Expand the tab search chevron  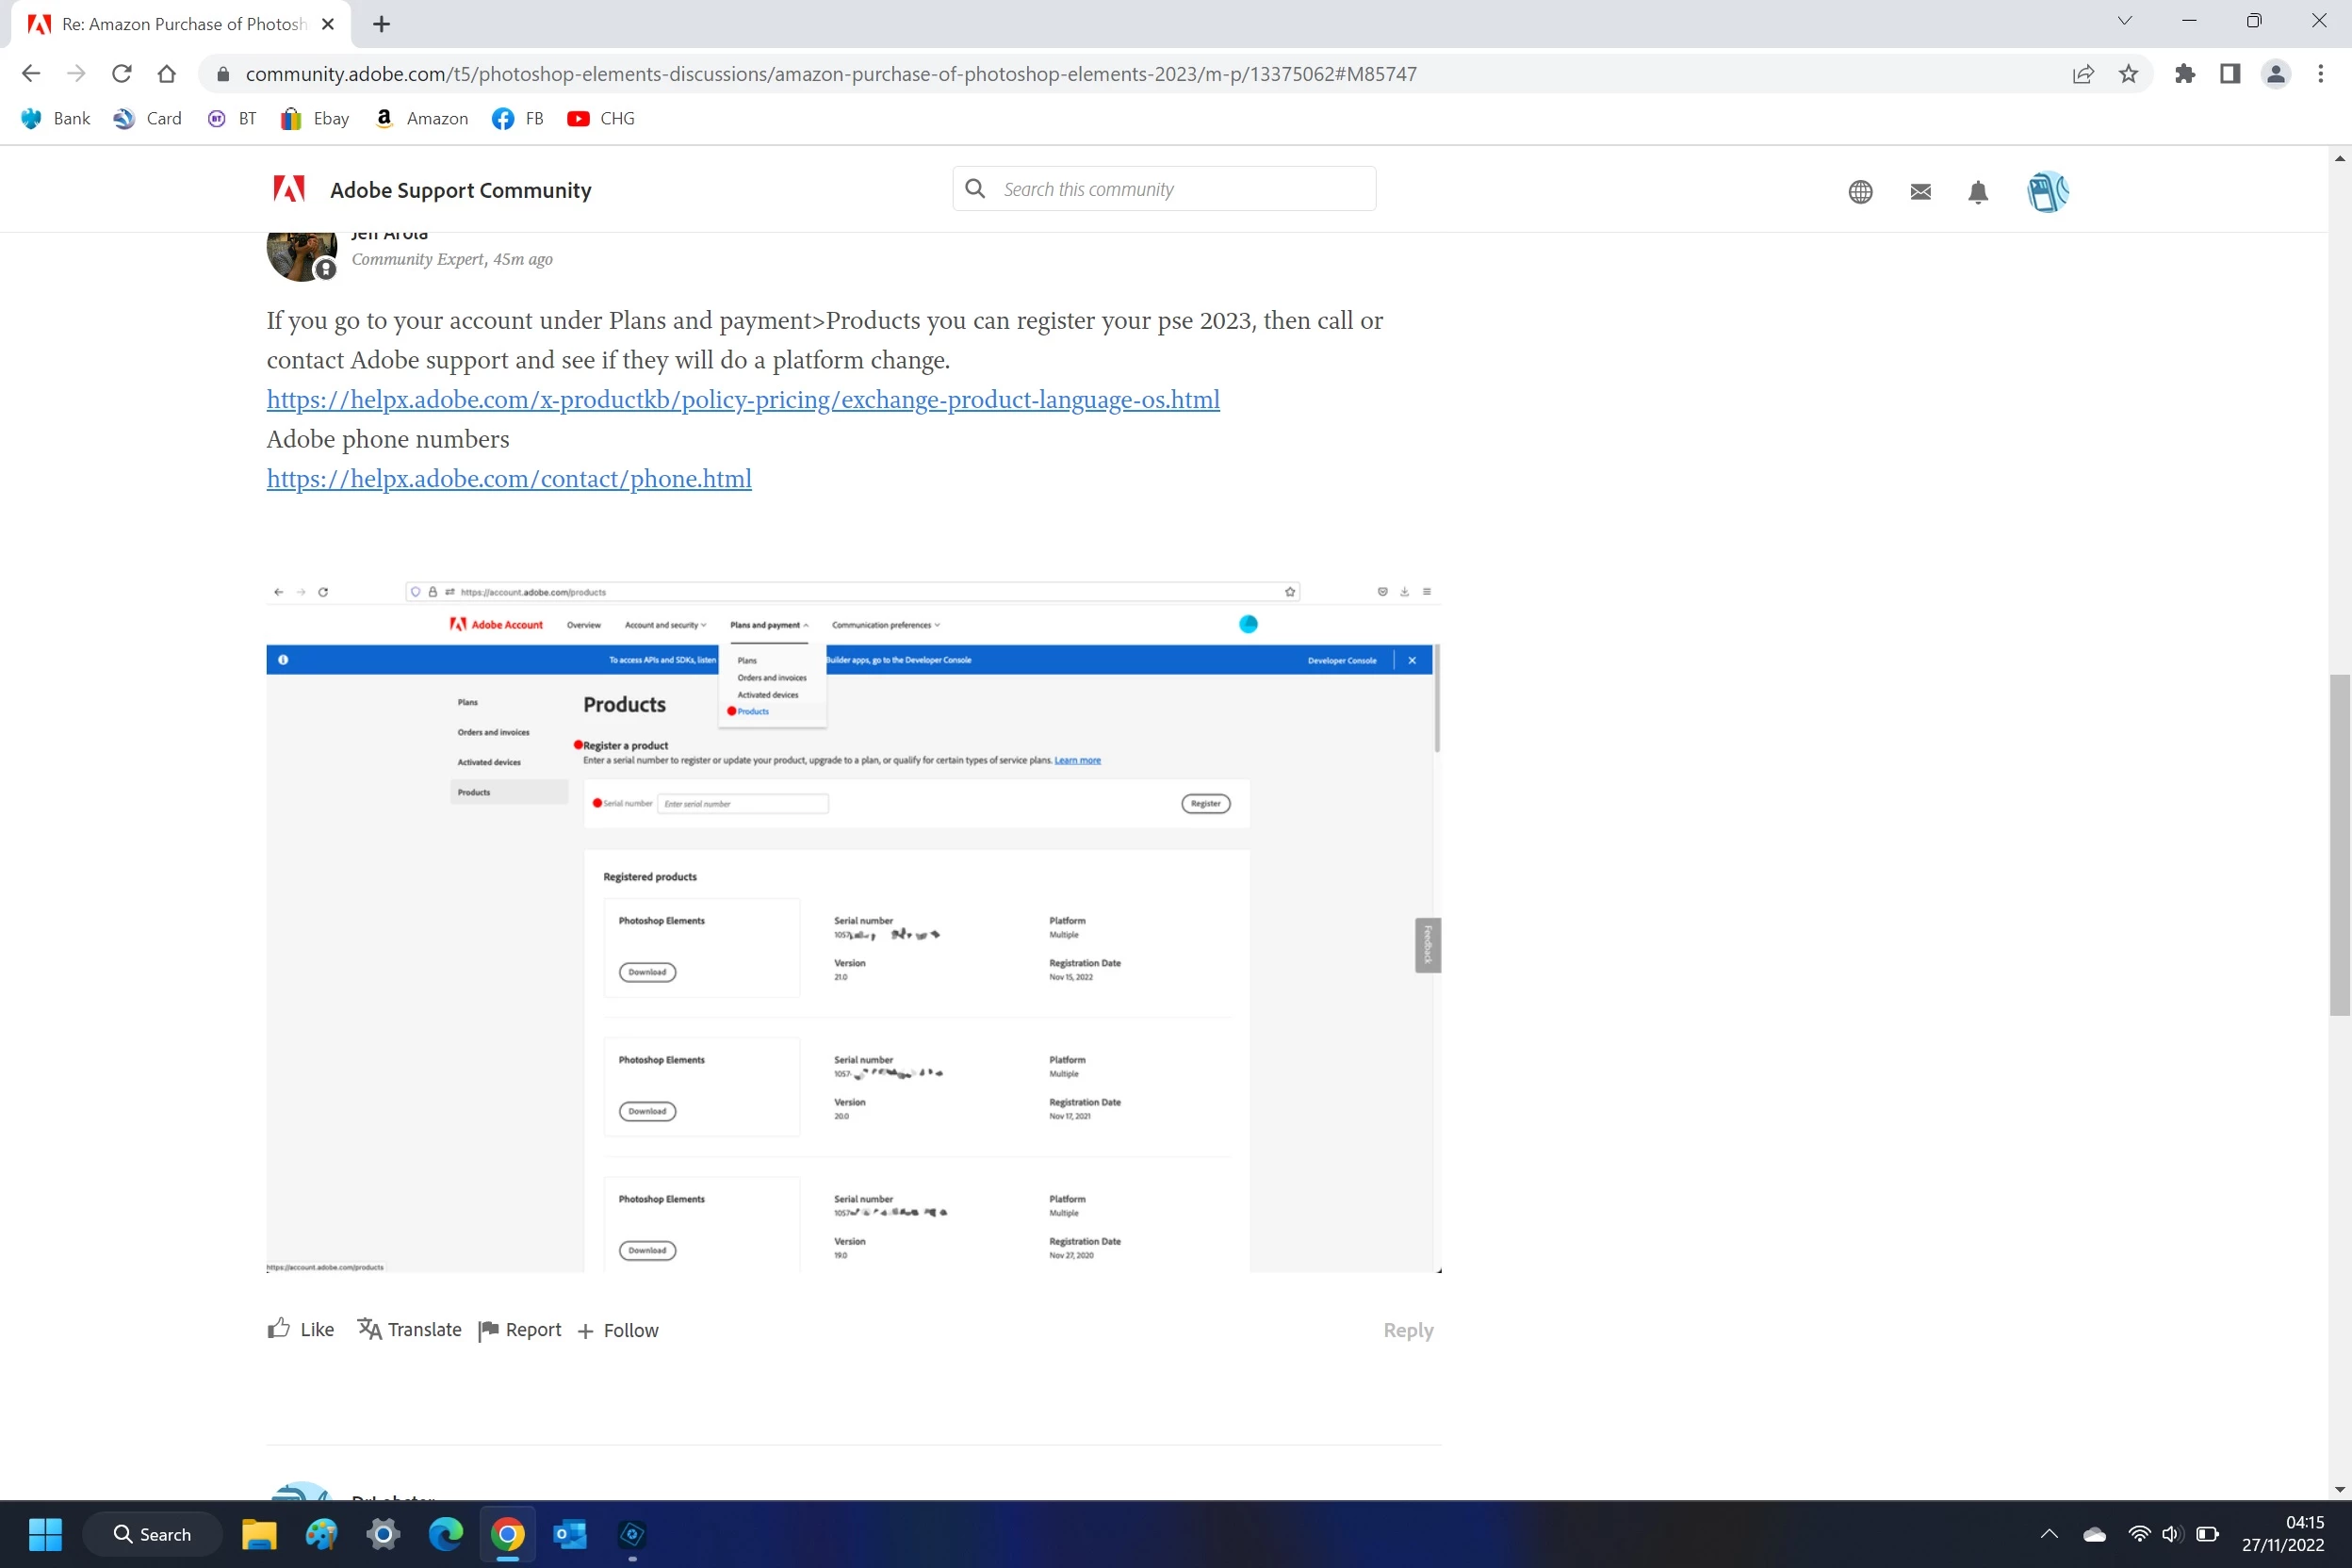(x=2124, y=21)
